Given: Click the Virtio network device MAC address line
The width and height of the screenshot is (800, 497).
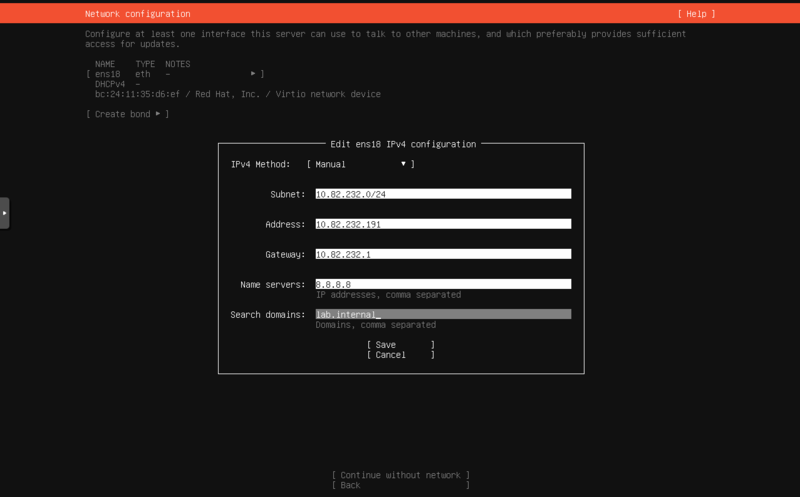Looking at the screenshot, I should (x=237, y=94).
